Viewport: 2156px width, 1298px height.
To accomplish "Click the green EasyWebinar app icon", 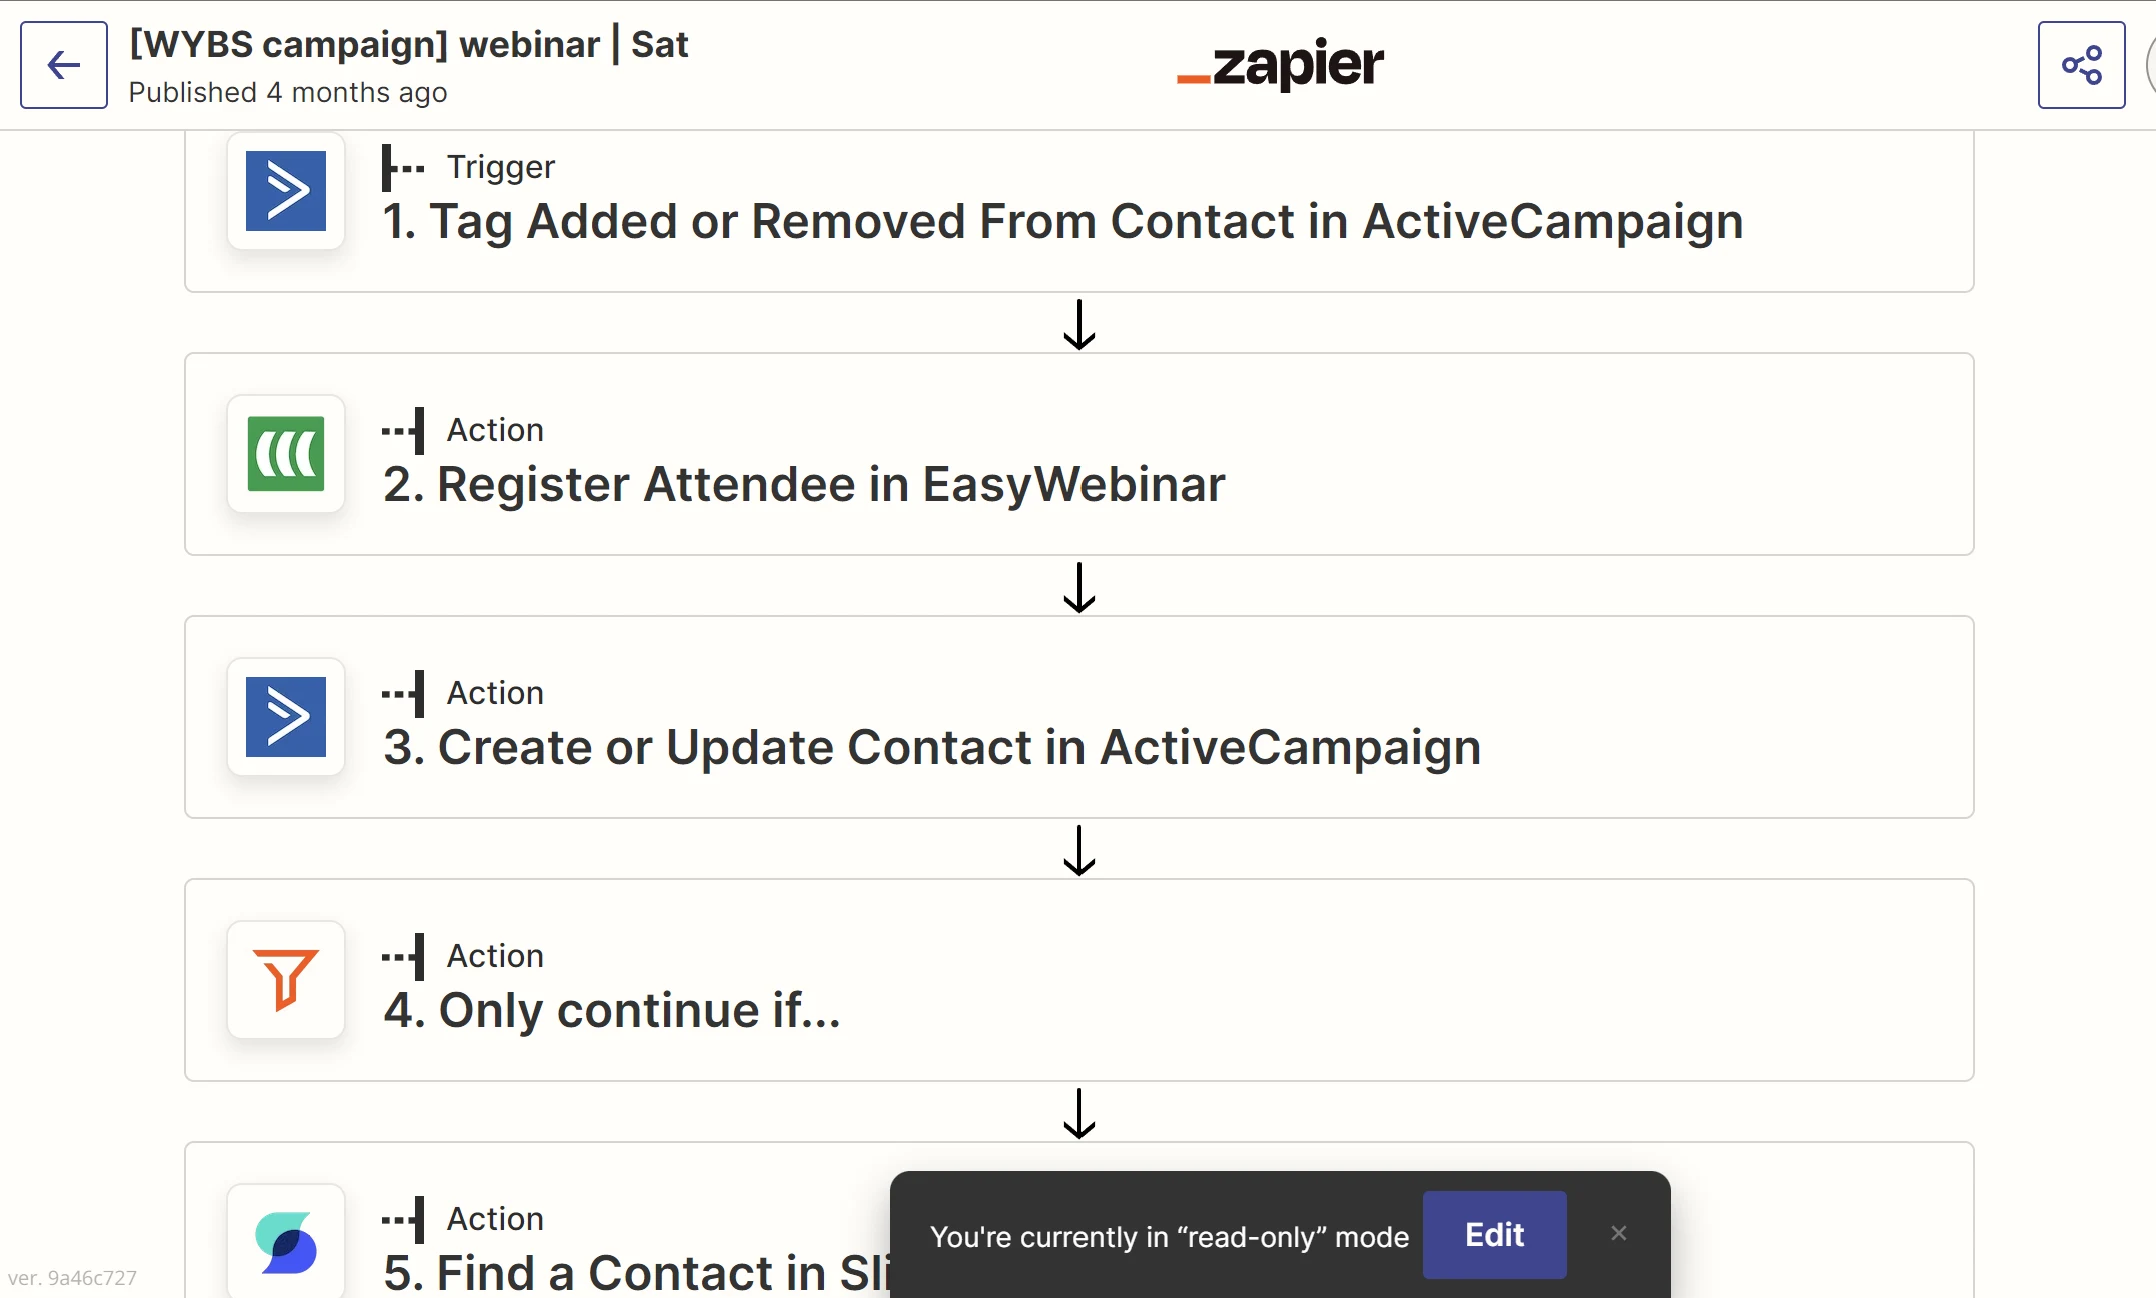I will [x=286, y=454].
